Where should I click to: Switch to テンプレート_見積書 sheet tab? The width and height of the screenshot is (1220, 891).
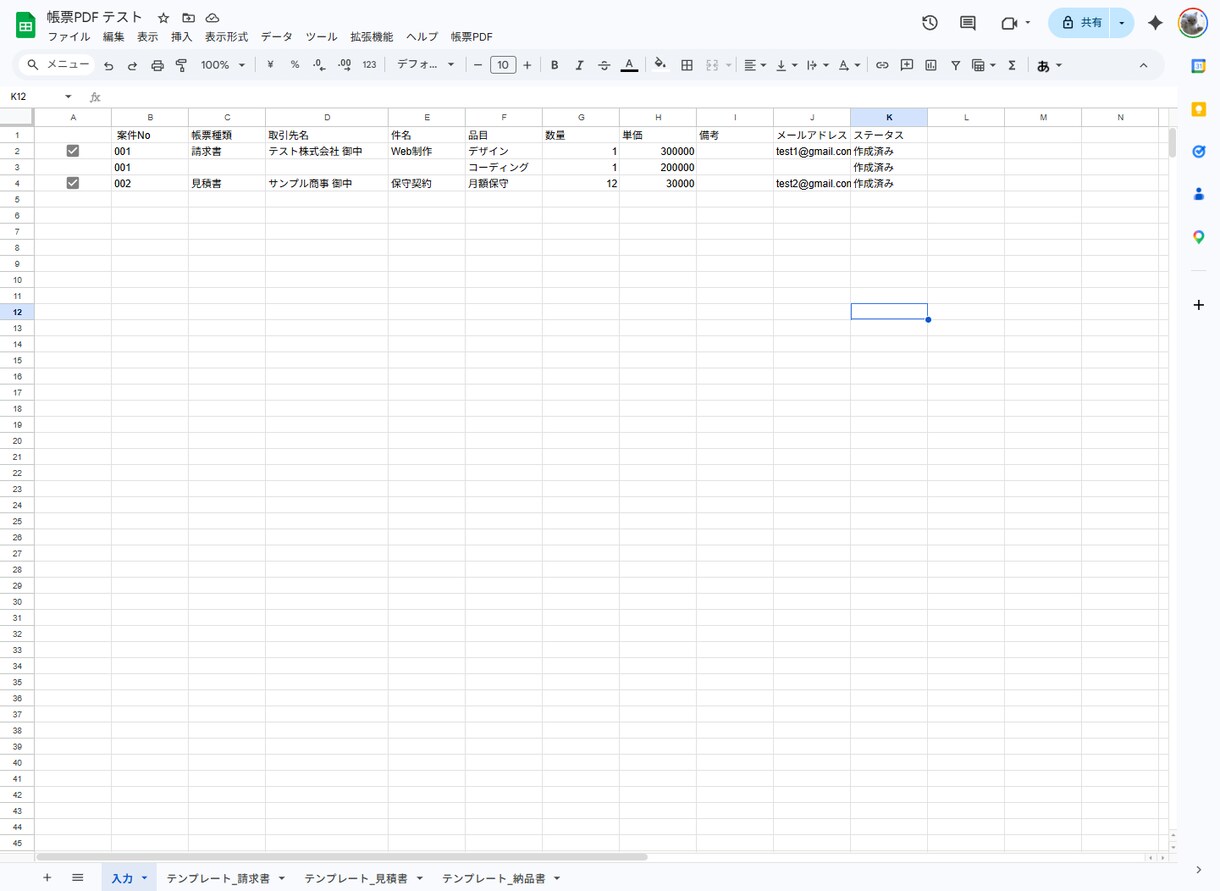[356, 878]
